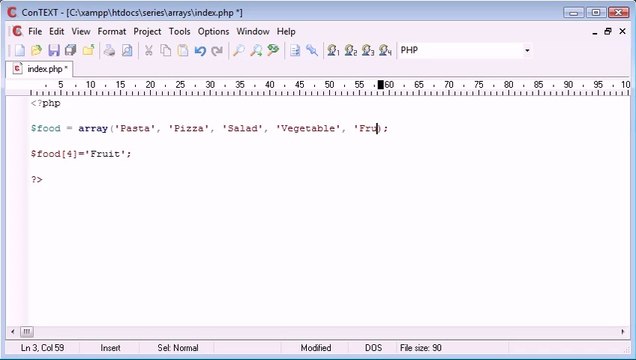Print the document with printer icon
This screenshot has width=636, height=360.
click(110, 50)
